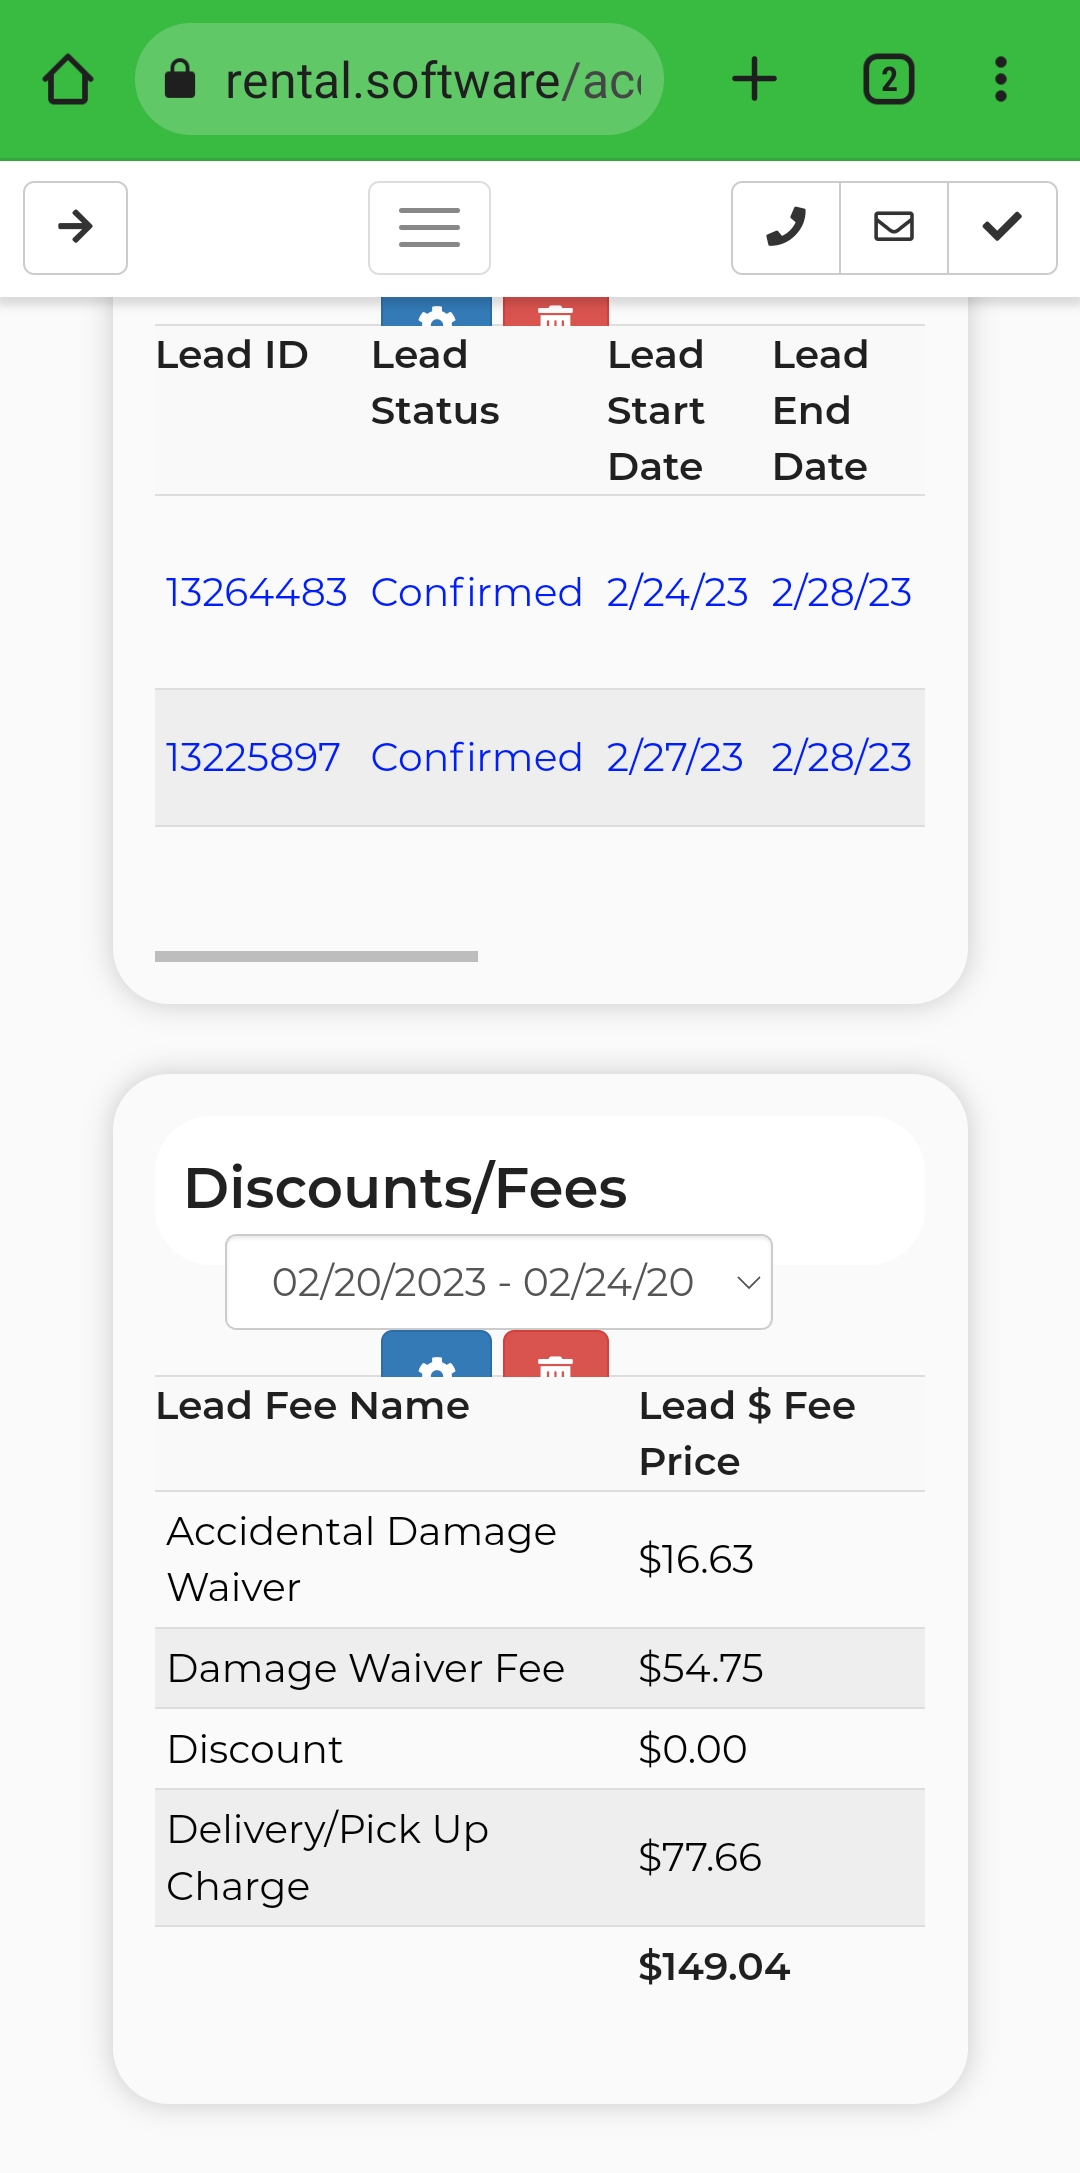Open the hamburger navigation menu
Screen dimensions: 1080x2173
click(429, 228)
